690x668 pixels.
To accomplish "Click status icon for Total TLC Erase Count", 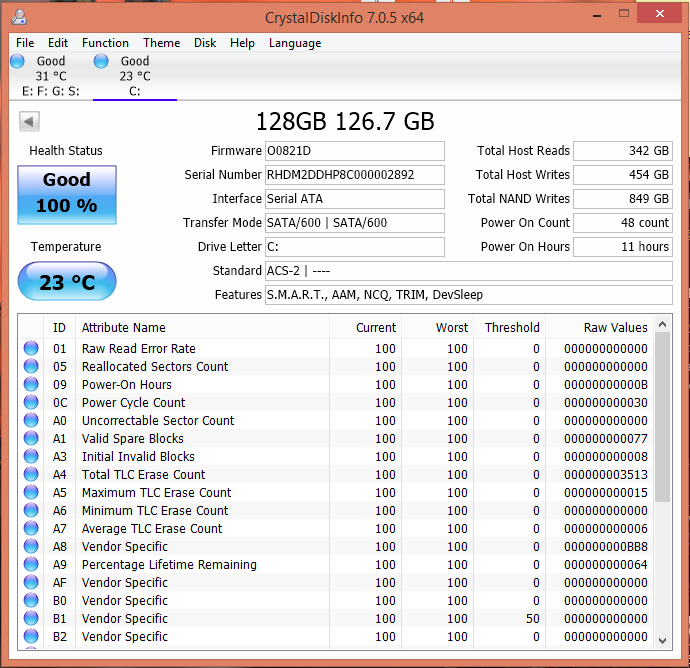I will pyautogui.click(x=31, y=474).
